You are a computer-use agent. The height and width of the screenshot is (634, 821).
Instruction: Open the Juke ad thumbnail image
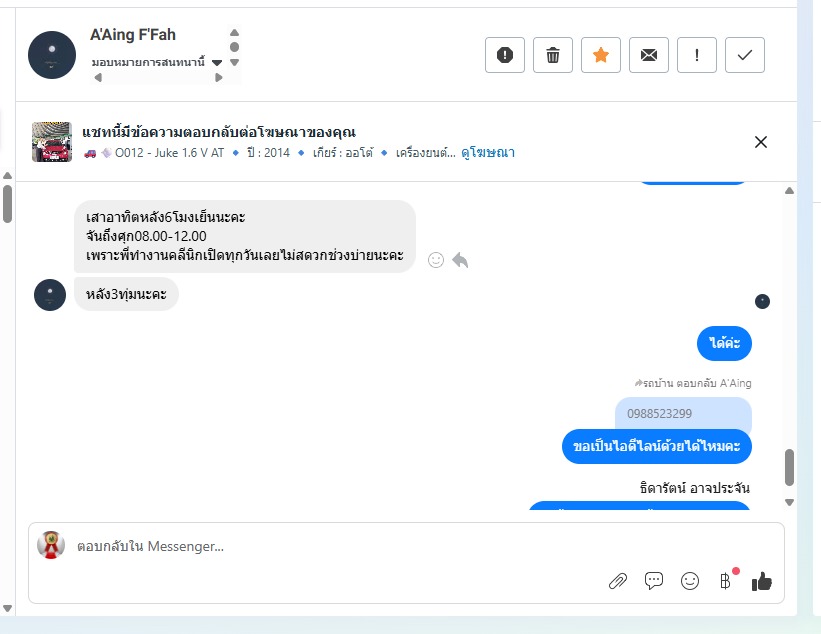52,142
